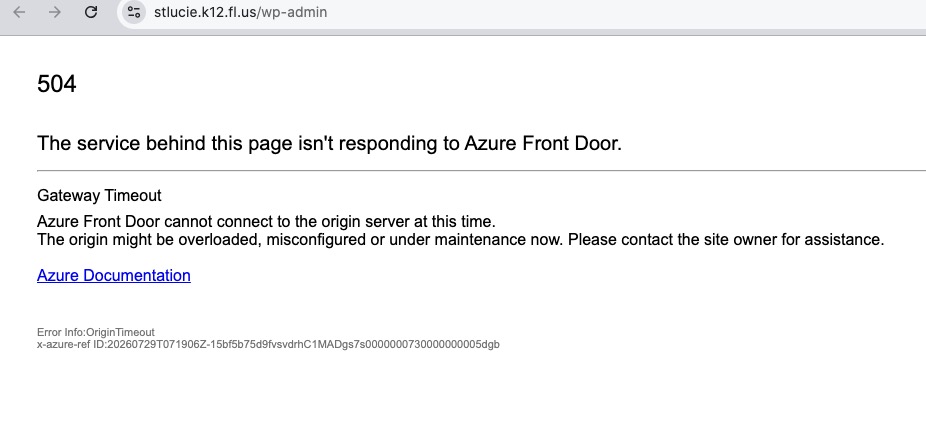Click the 'stlucie.k12.fl.us' domain text
This screenshot has width=926, height=427.
click(x=205, y=12)
